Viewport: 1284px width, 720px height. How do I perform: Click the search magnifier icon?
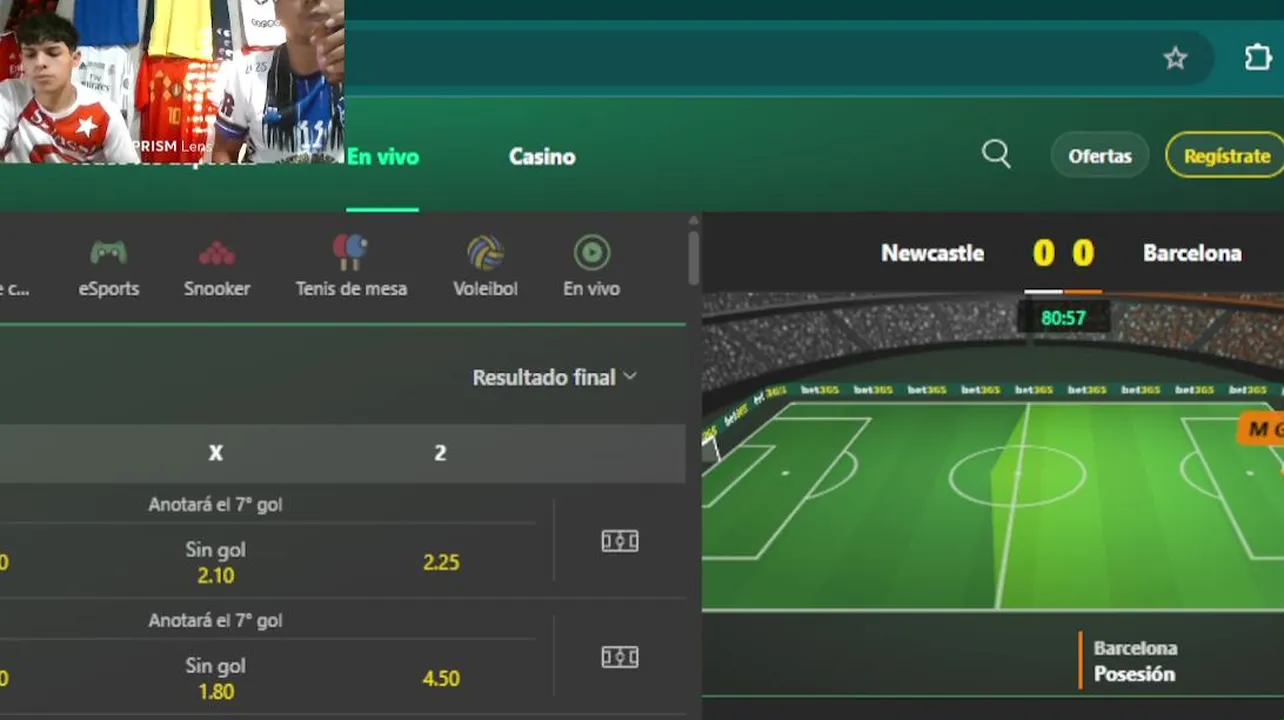(x=996, y=154)
